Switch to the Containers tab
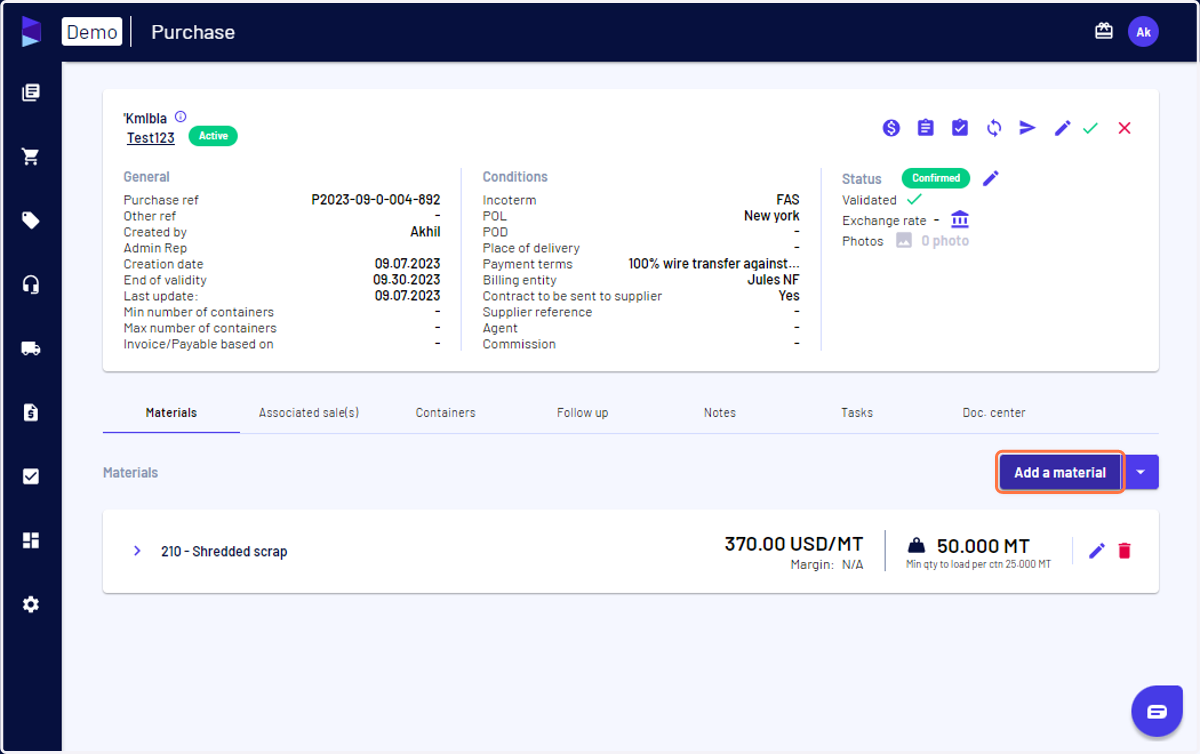 click(x=446, y=412)
